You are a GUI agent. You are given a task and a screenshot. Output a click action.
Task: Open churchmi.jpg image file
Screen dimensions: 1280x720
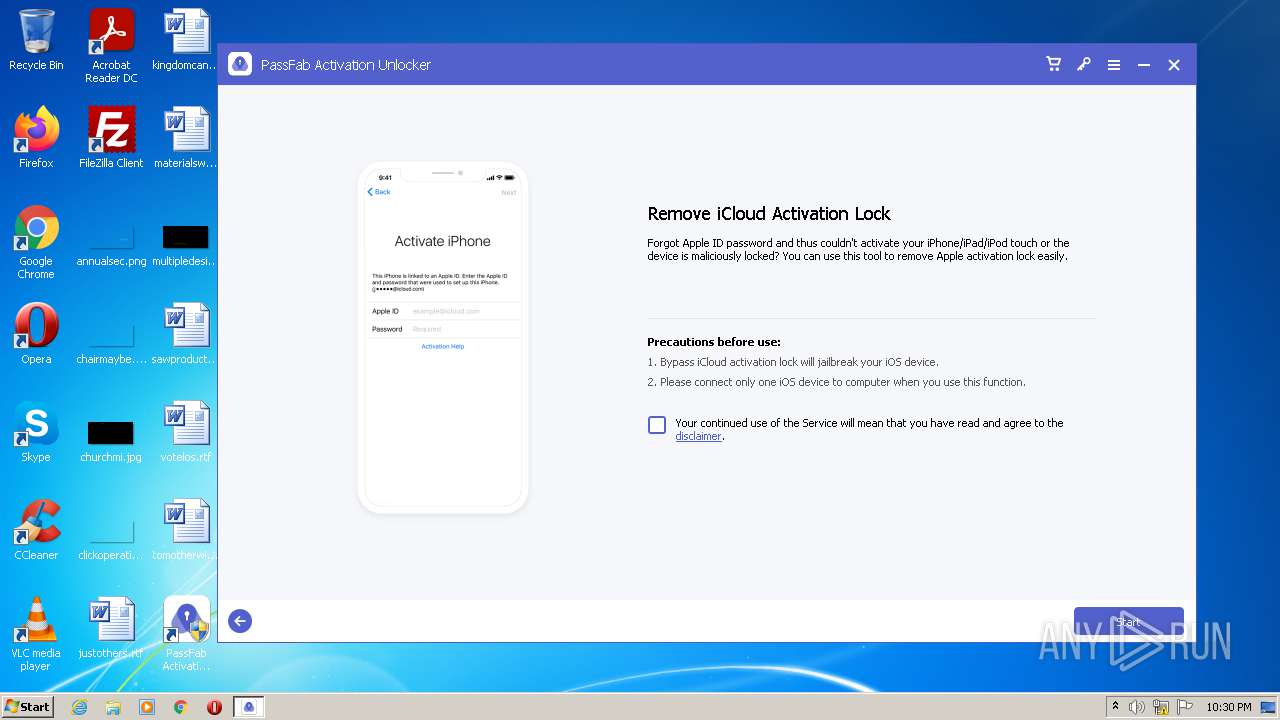point(111,441)
